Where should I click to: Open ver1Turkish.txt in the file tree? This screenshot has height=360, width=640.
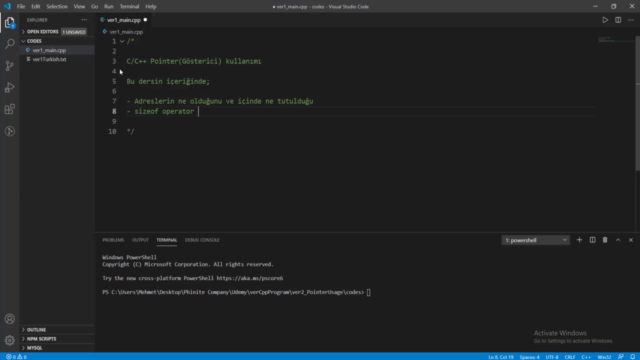[x=49, y=59]
